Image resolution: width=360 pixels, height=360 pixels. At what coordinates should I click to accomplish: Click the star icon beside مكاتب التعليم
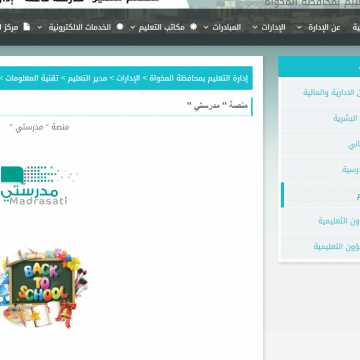tap(193, 27)
